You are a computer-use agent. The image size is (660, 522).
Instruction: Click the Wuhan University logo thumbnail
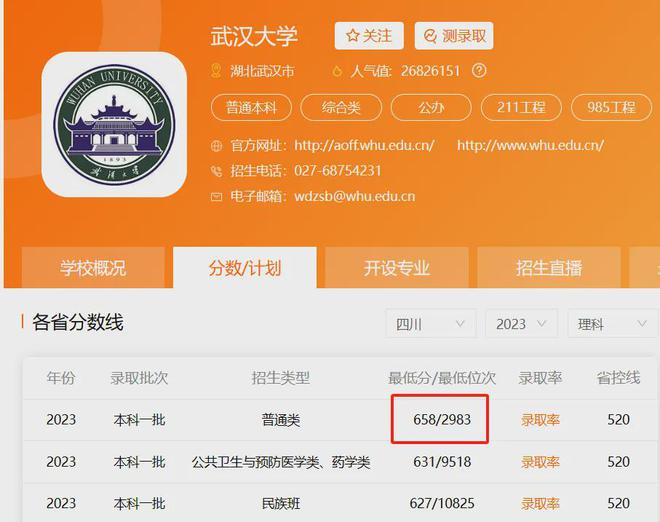tap(114, 124)
